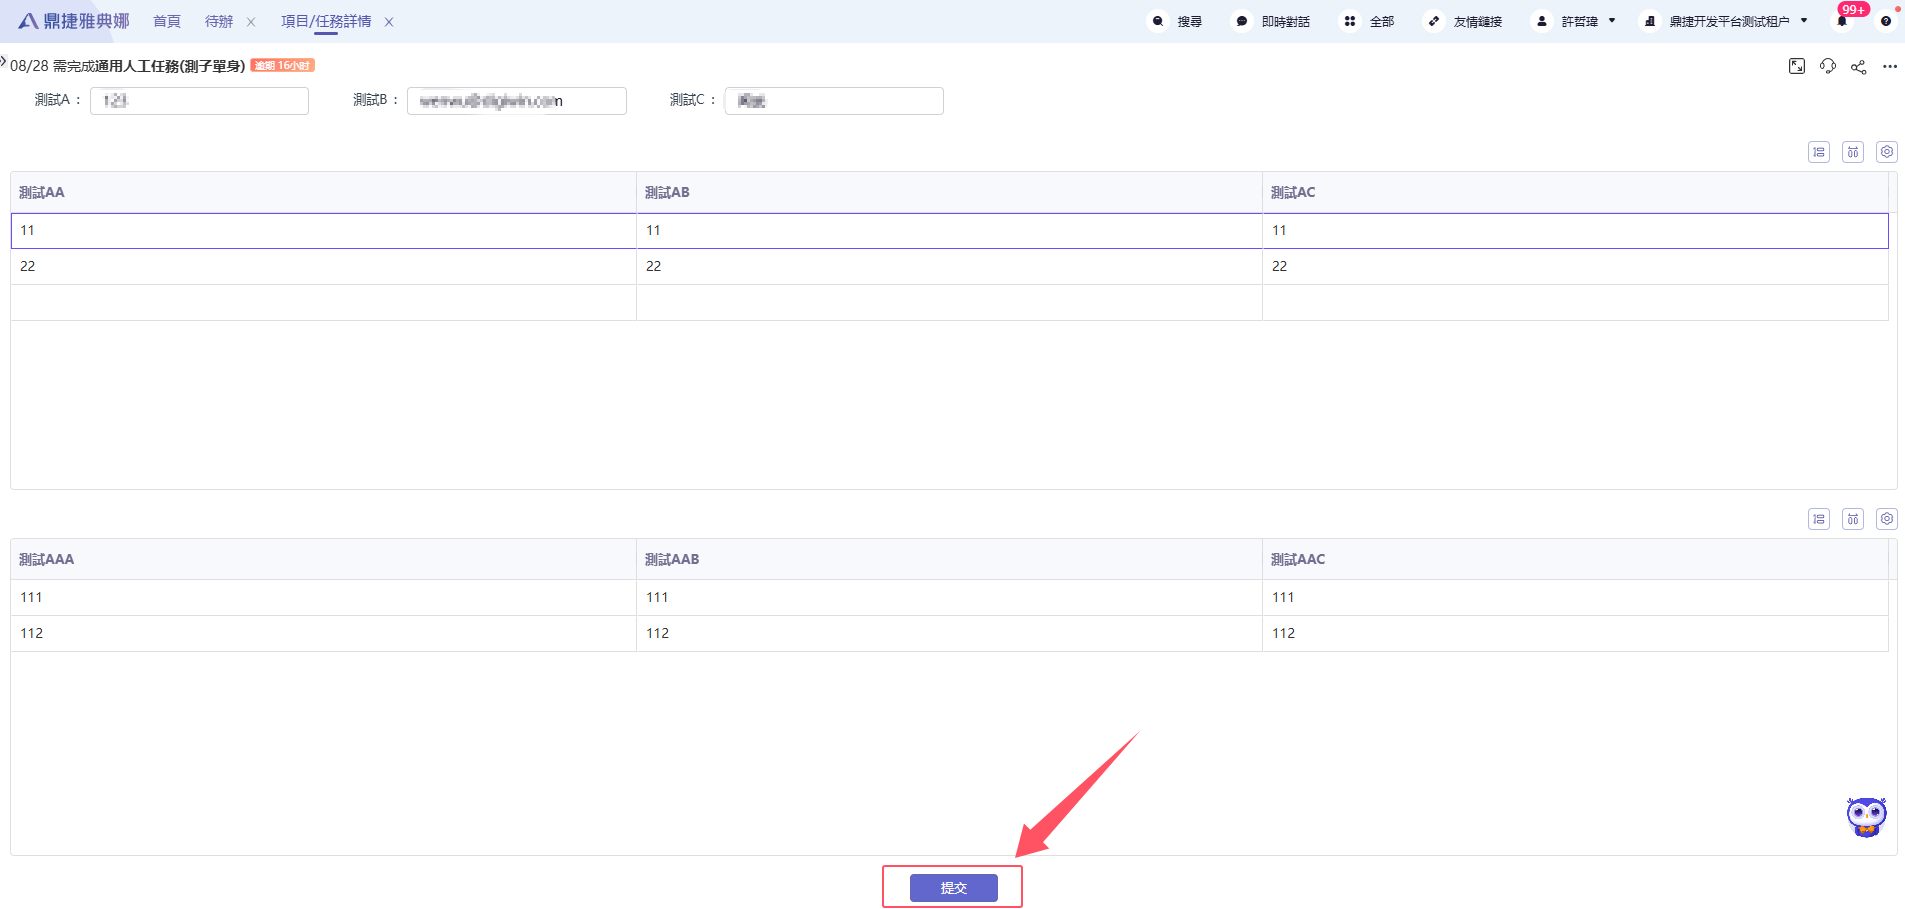
Task: Open the 搜尋 search function
Action: coord(1176,21)
